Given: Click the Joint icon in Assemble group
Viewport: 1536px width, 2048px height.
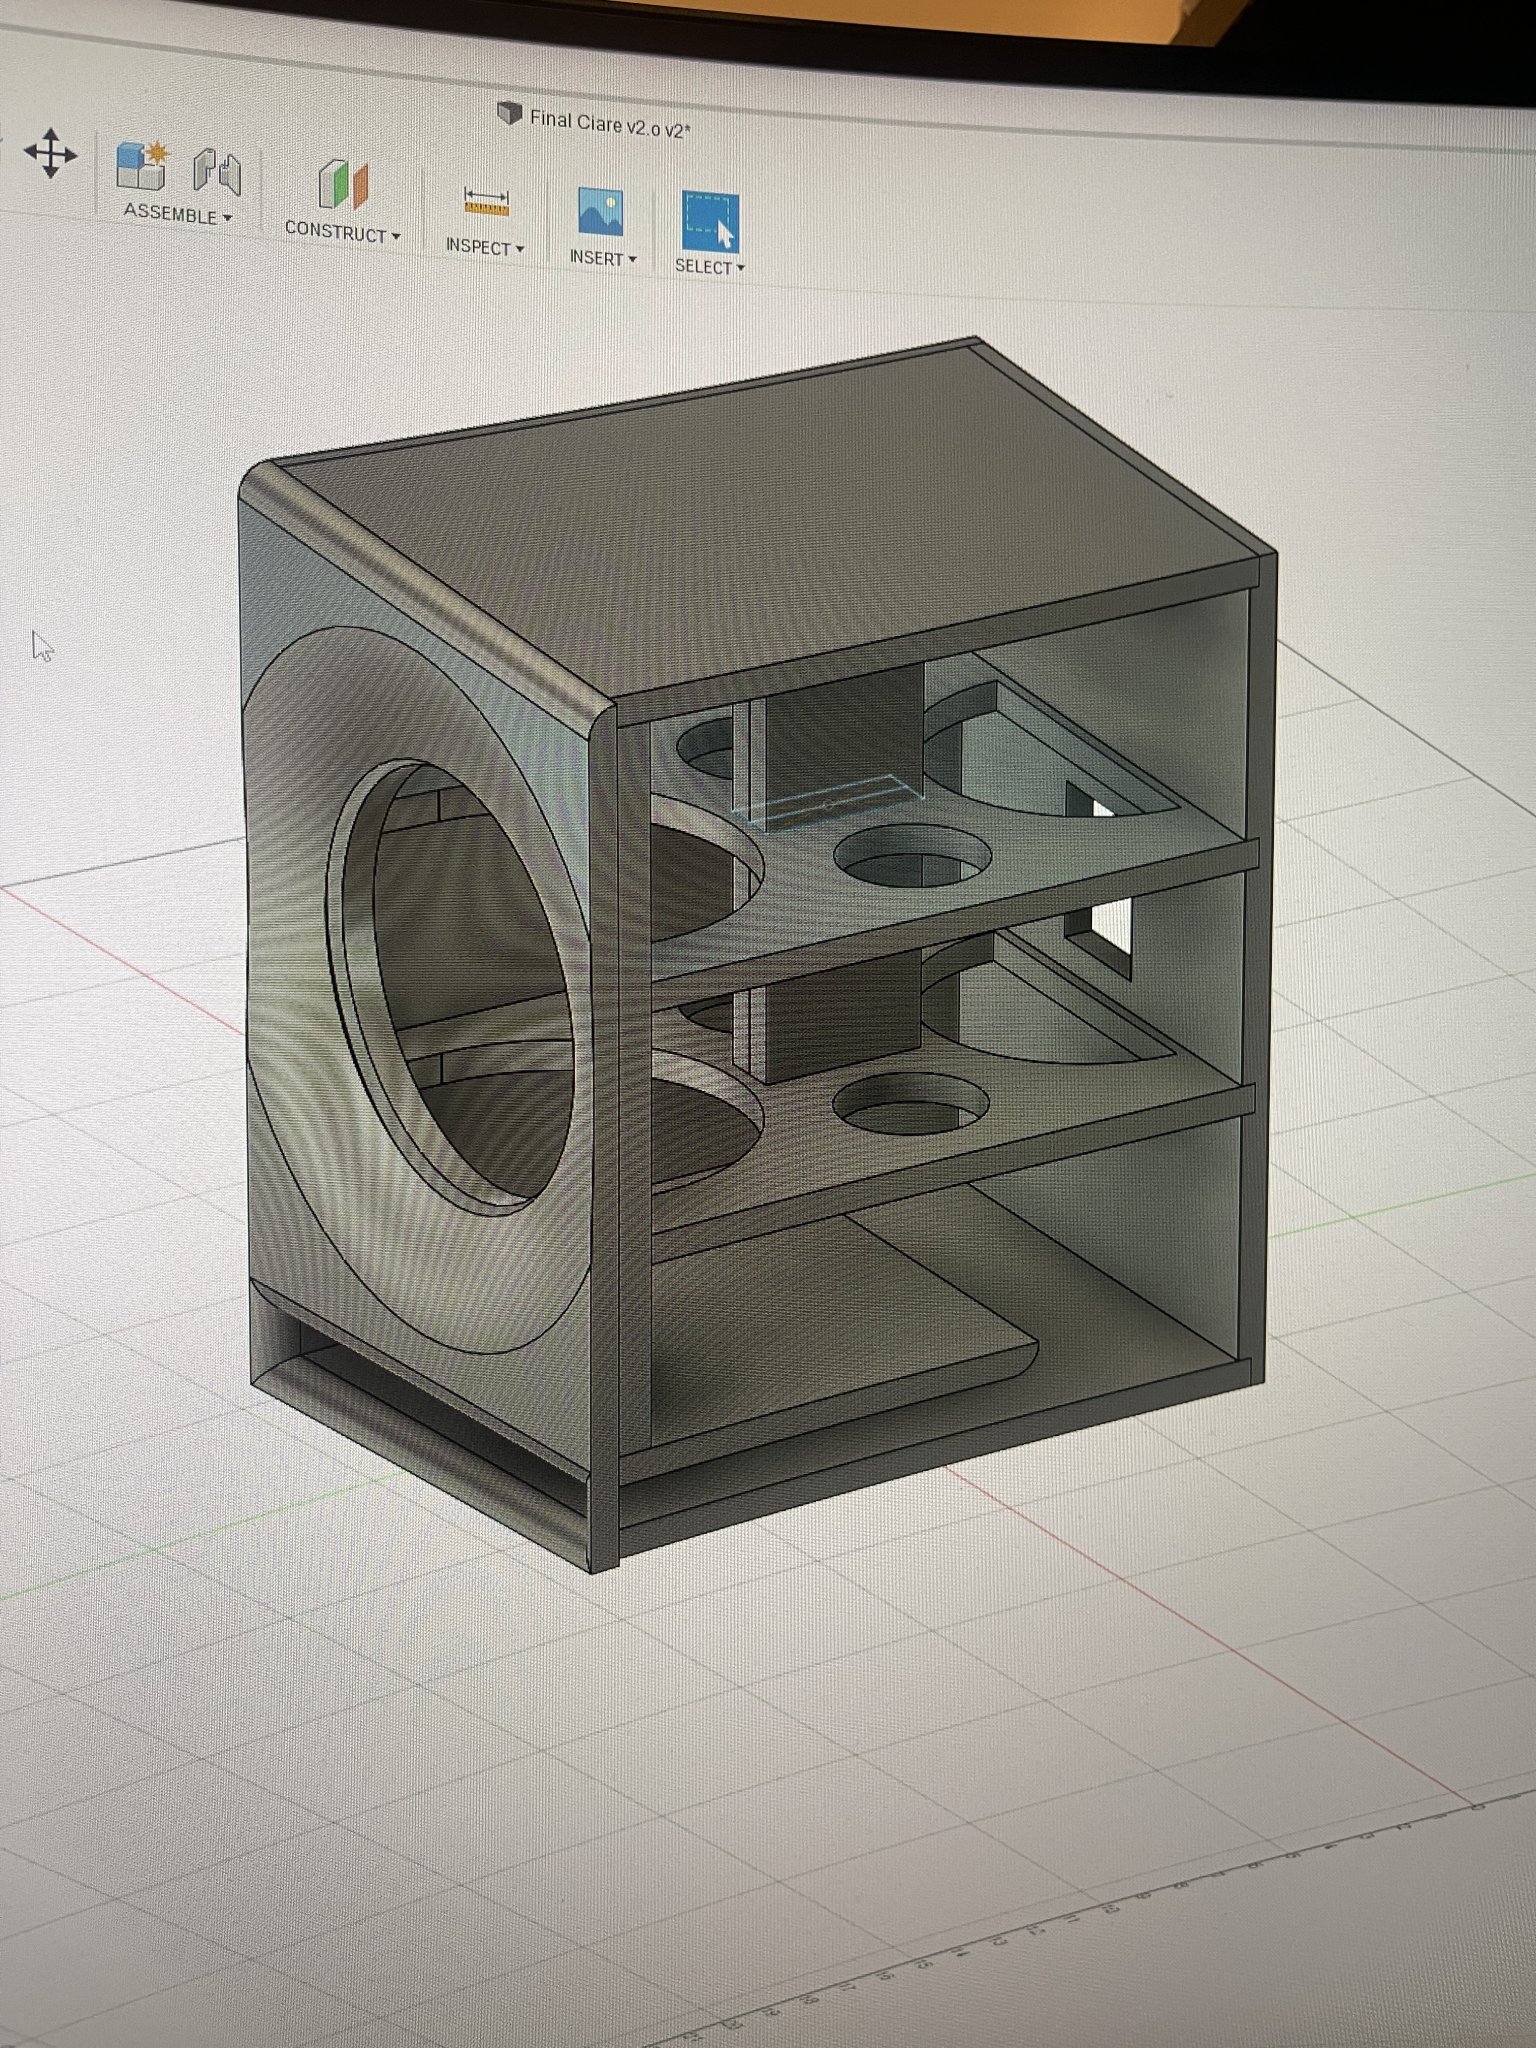Looking at the screenshot, I should (x=217, y=173).
